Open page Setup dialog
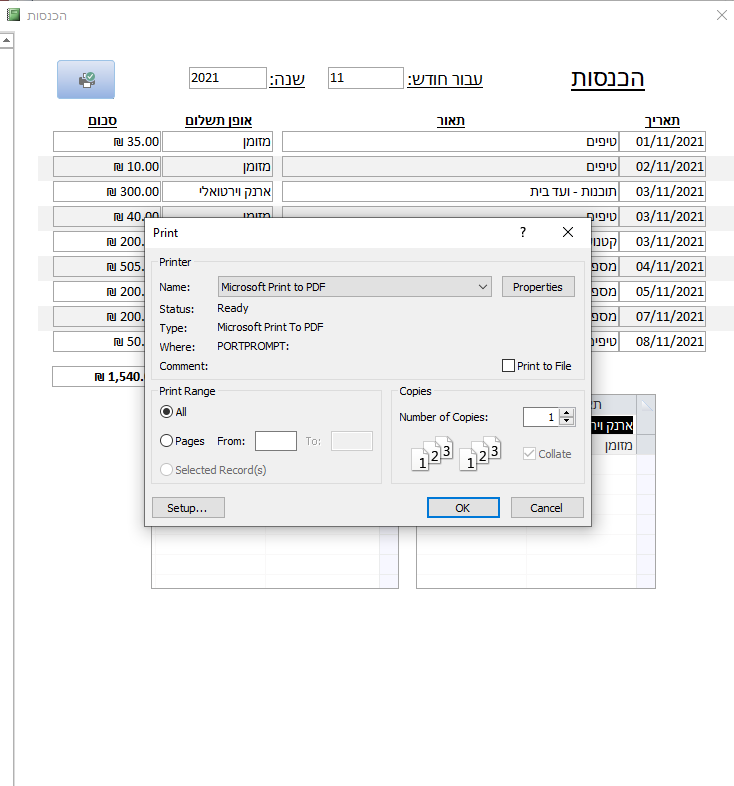The height and width of the screenshot is (786, 734). coord(188,508)
